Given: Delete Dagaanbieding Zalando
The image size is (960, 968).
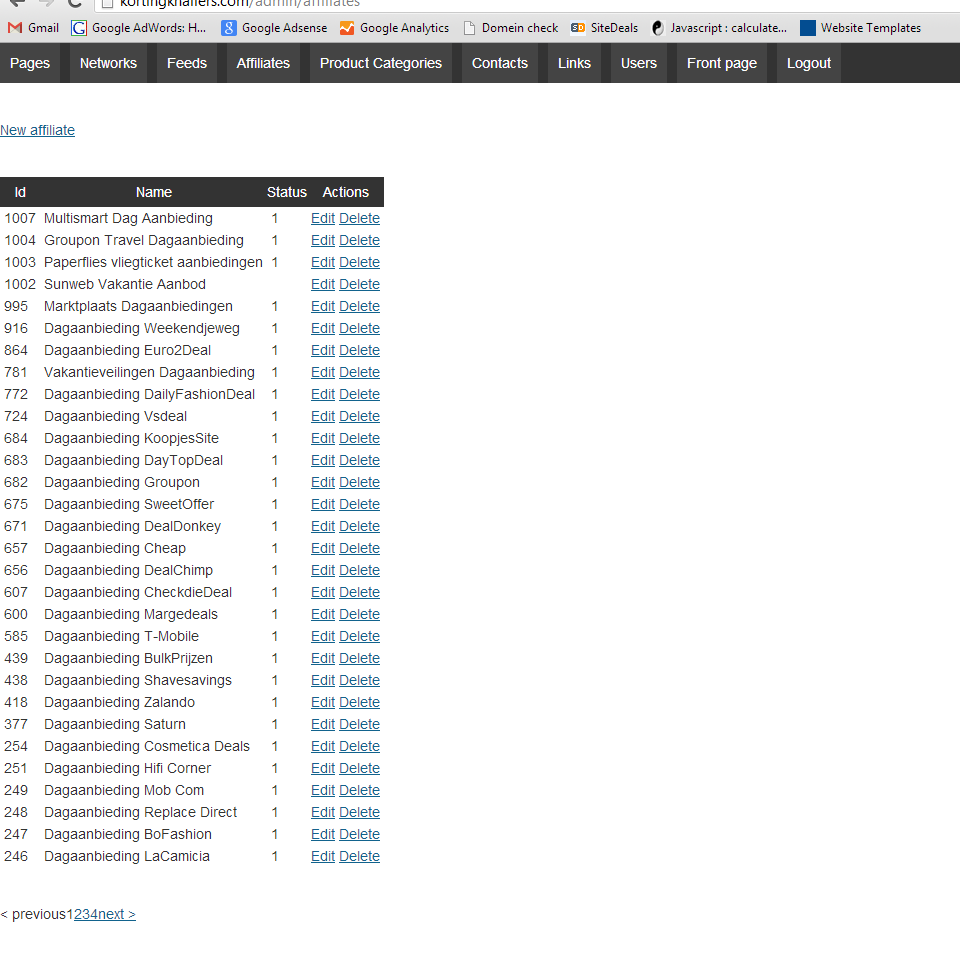Looking at the screenshot, I should [359, 703].
